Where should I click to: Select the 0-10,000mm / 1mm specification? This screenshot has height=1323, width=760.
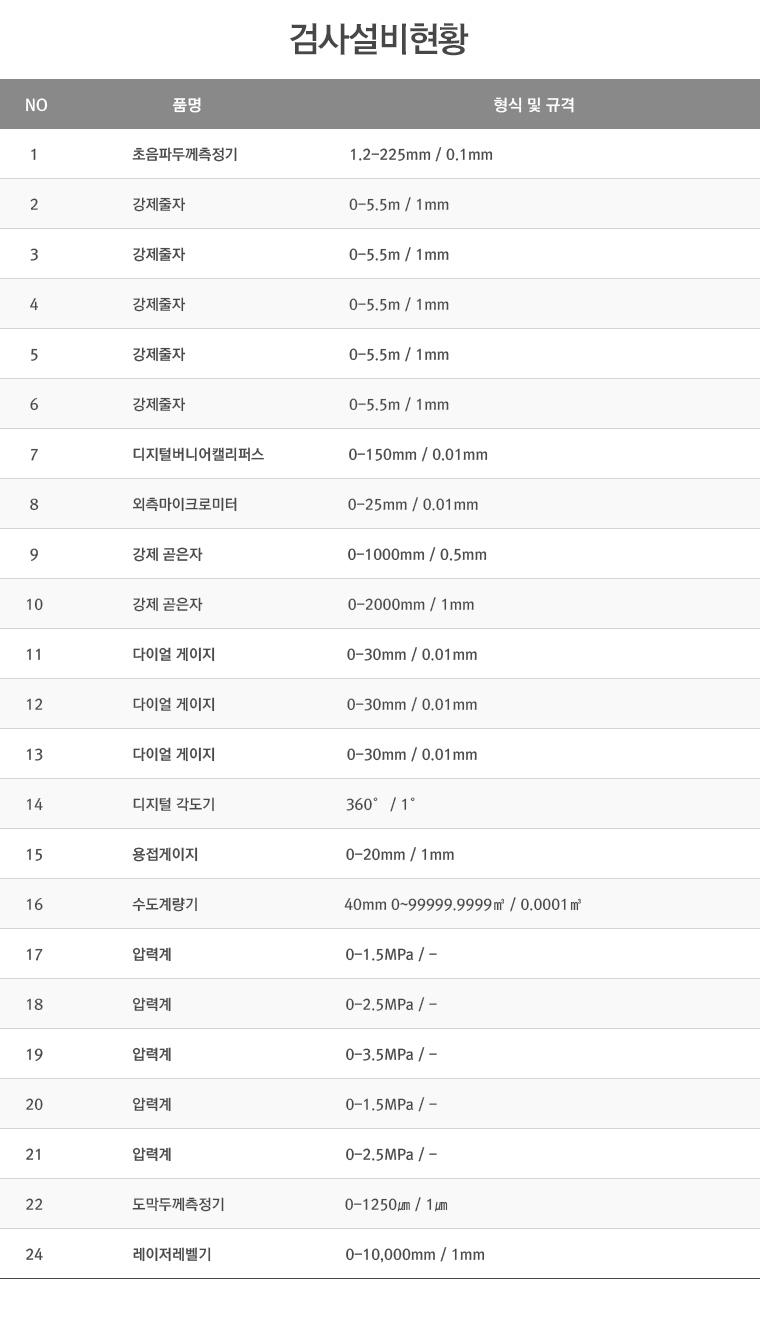point(415,1254)
